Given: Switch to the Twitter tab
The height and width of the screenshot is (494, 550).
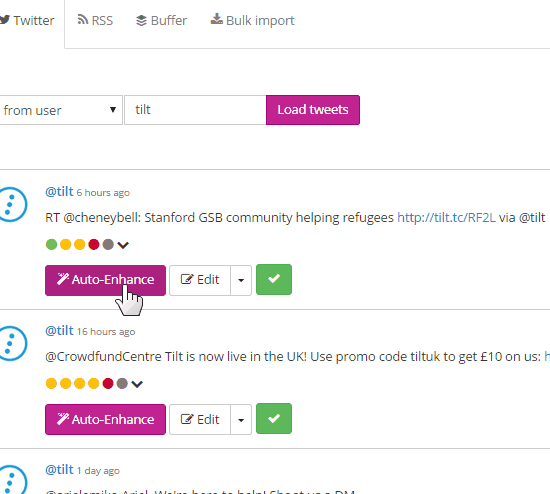Looking at the screenshot, I should coord(27,20).
